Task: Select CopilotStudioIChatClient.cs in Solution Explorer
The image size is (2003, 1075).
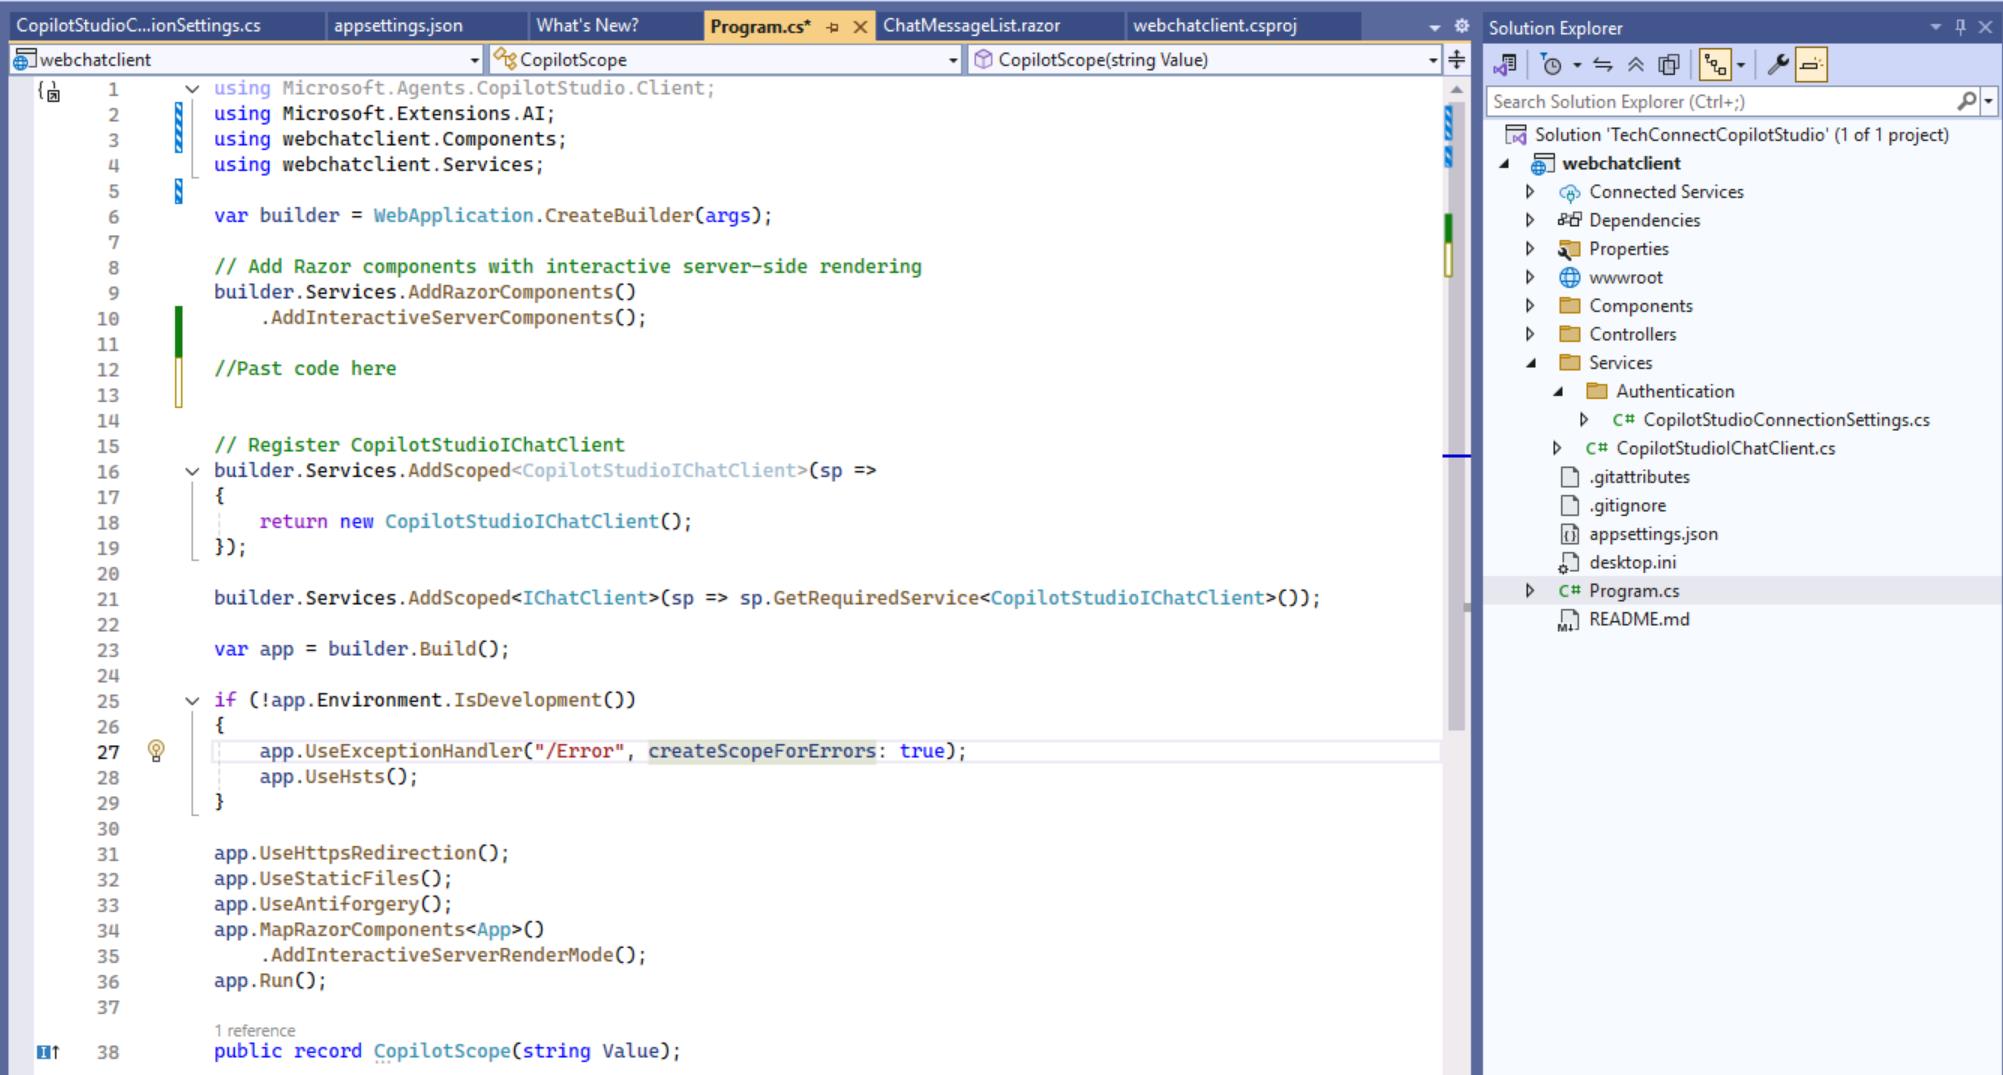Action: click(1725, 448)
